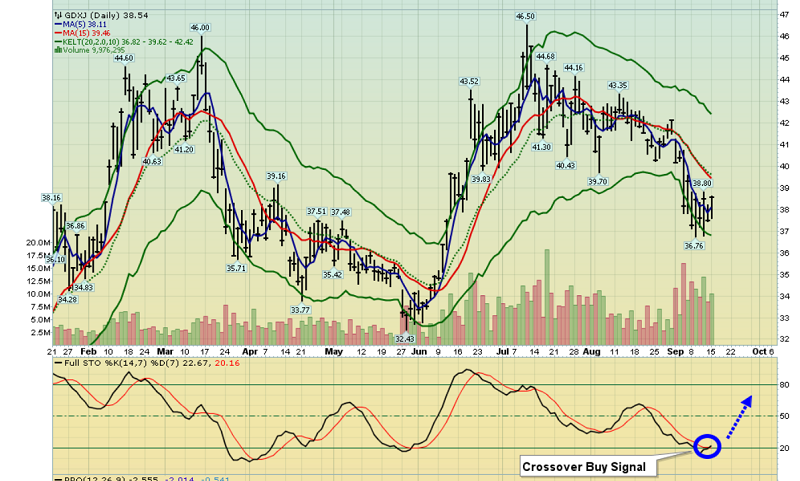This screenshot has height=481, width=800.
Task: Click the dotted blue projection arrow
Action: click(736, 415)
